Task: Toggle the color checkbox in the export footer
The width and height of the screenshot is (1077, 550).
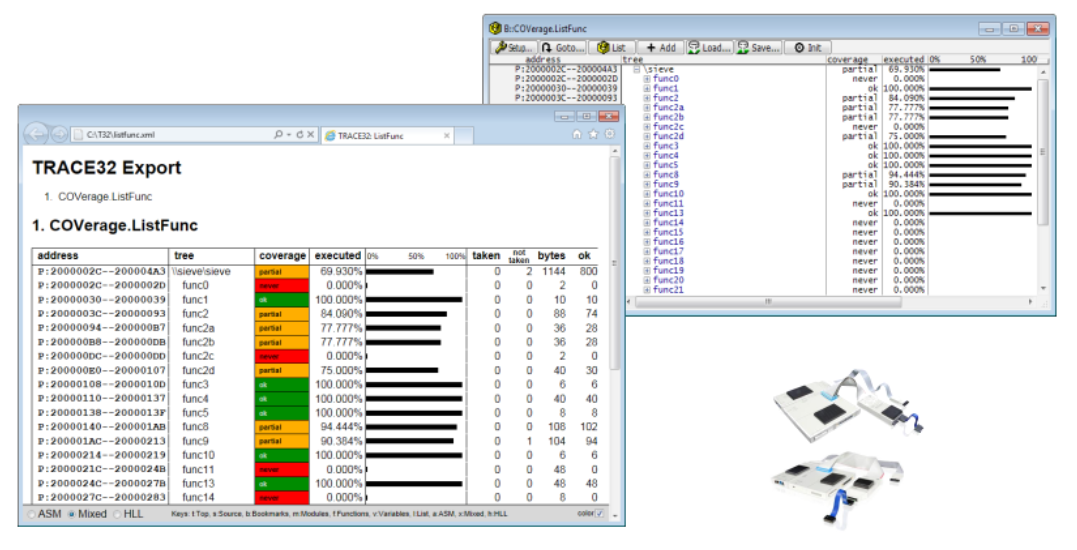Action: (599, 514)
